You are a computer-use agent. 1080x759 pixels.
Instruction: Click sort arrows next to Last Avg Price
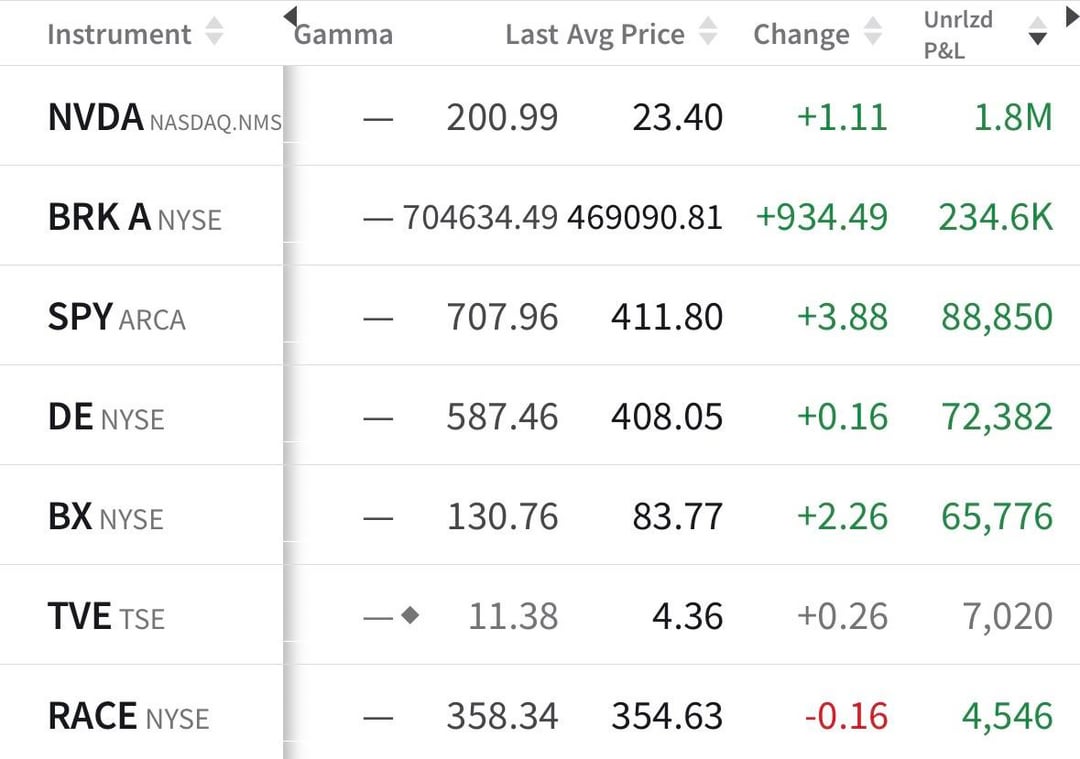(x=708, y=34)
